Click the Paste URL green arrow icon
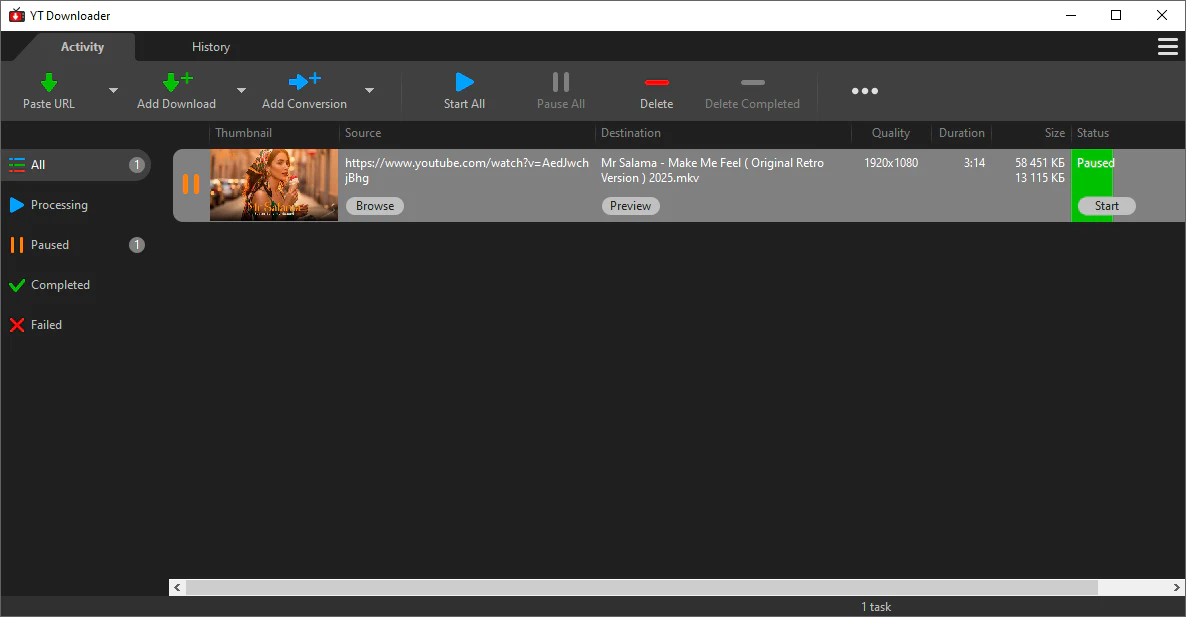Viewport: 1186px width, 617px height. coord(48,82)
